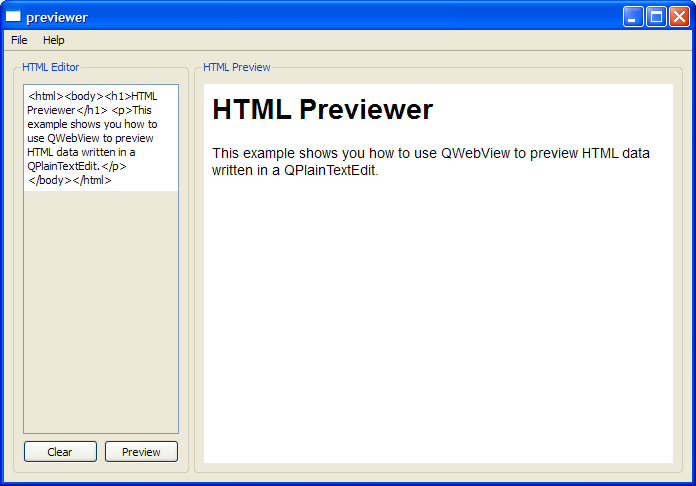Click QPlainTextEdit text in the preview pane
The width and height of the screenshot is (696, 486).
click(x=330, y=170)
